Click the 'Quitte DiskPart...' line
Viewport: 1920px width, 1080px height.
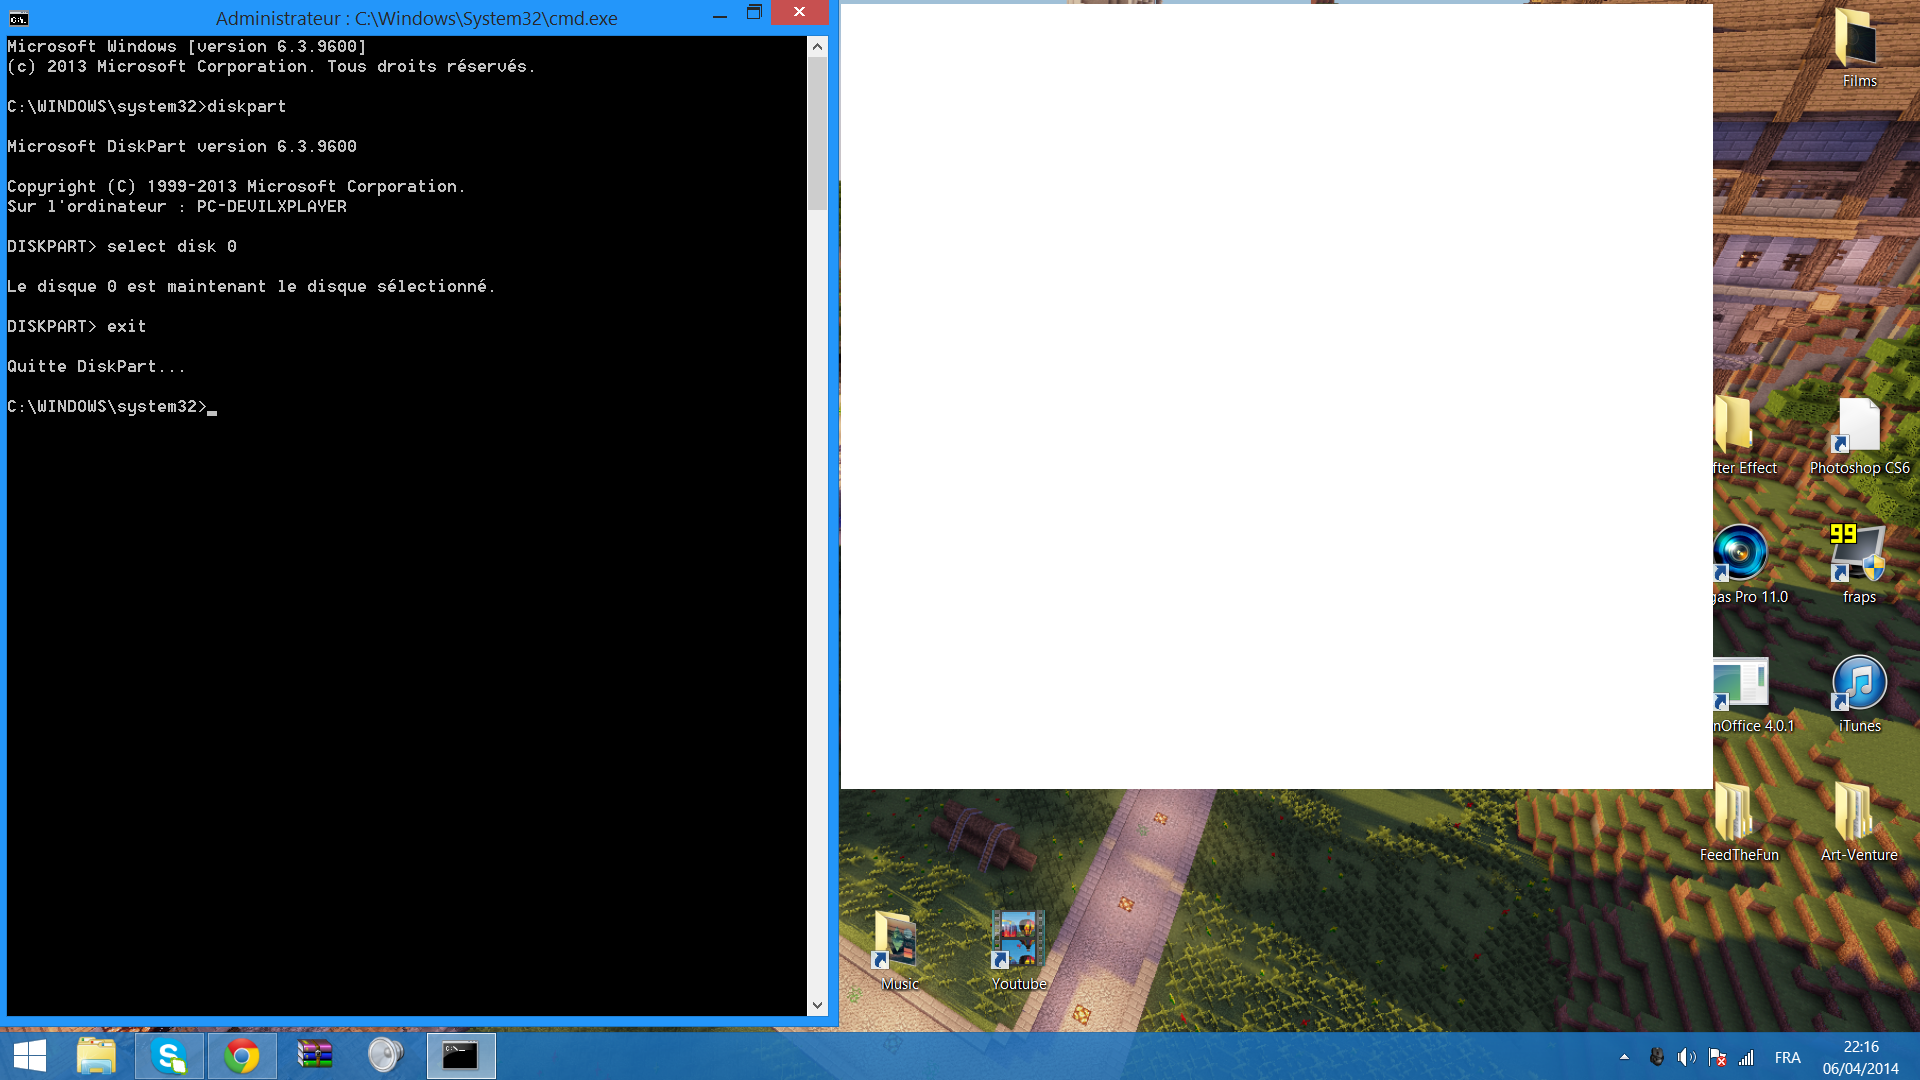pyautogui.click(x=96, y=366)
